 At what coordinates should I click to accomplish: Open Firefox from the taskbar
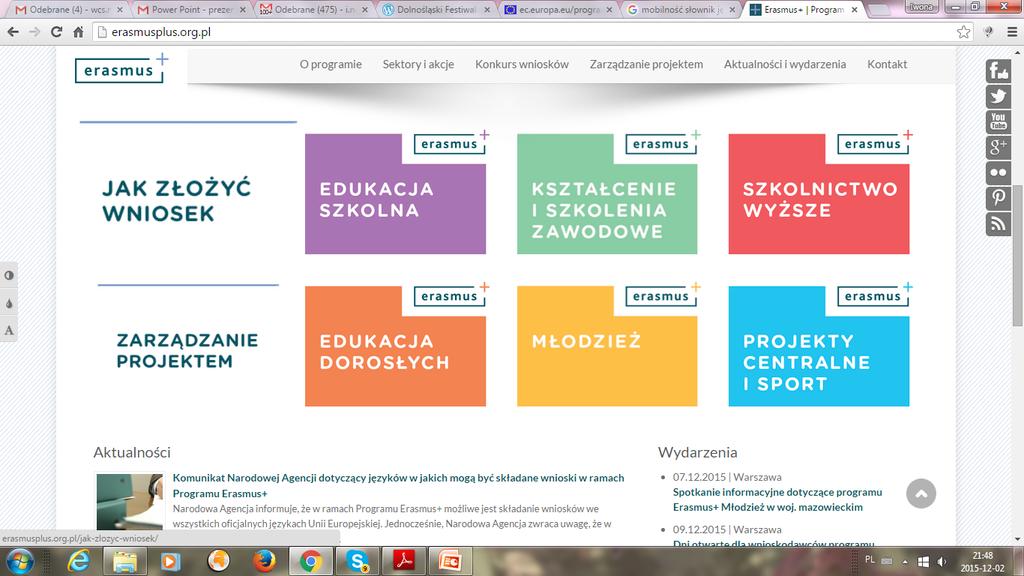click(264, 562)
